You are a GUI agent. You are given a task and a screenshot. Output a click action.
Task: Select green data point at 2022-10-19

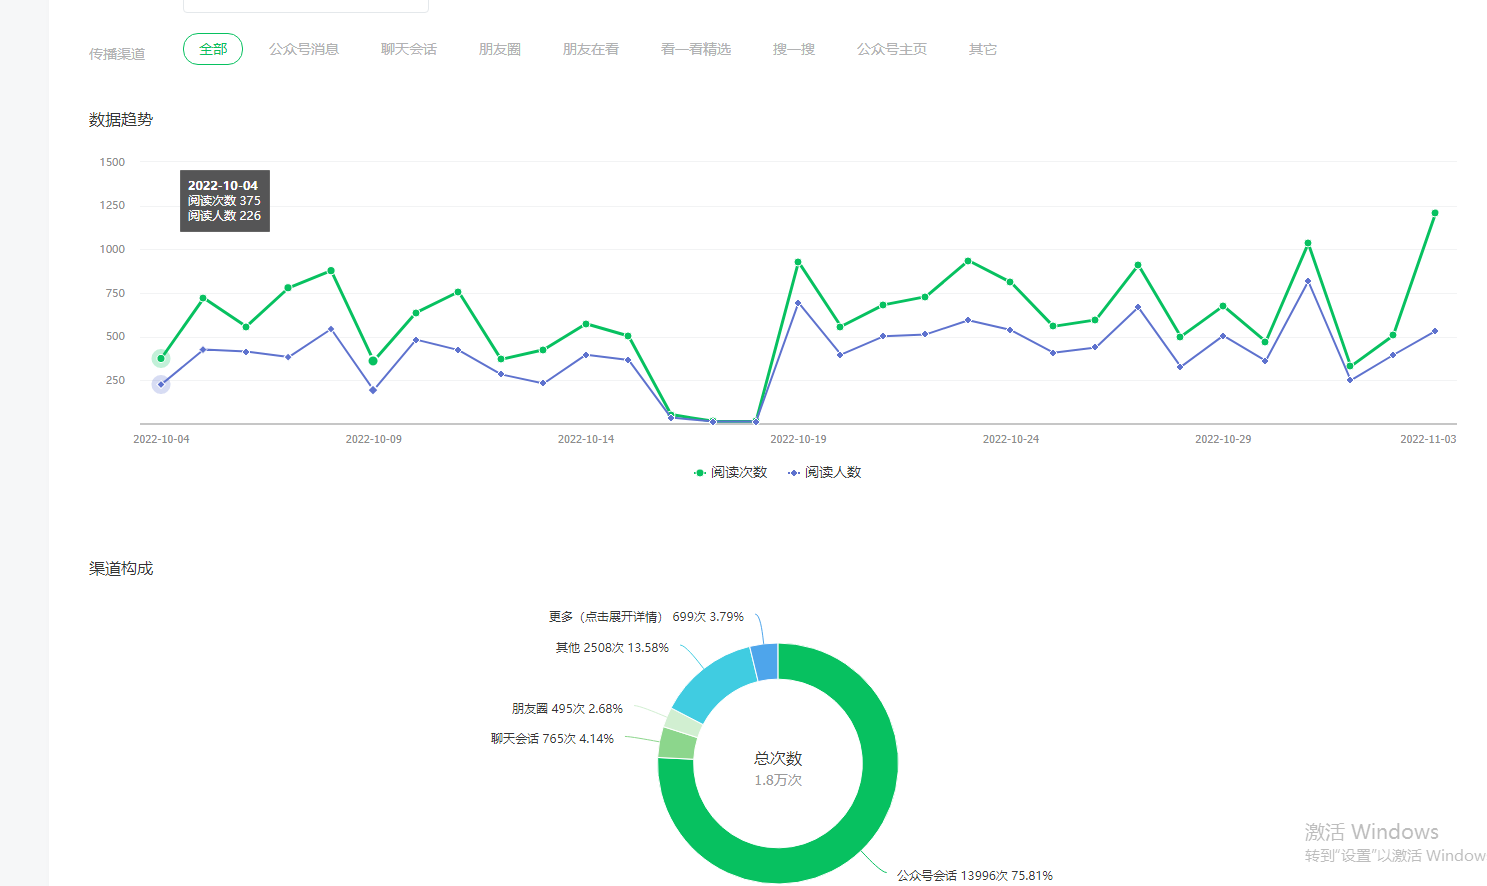798,262
